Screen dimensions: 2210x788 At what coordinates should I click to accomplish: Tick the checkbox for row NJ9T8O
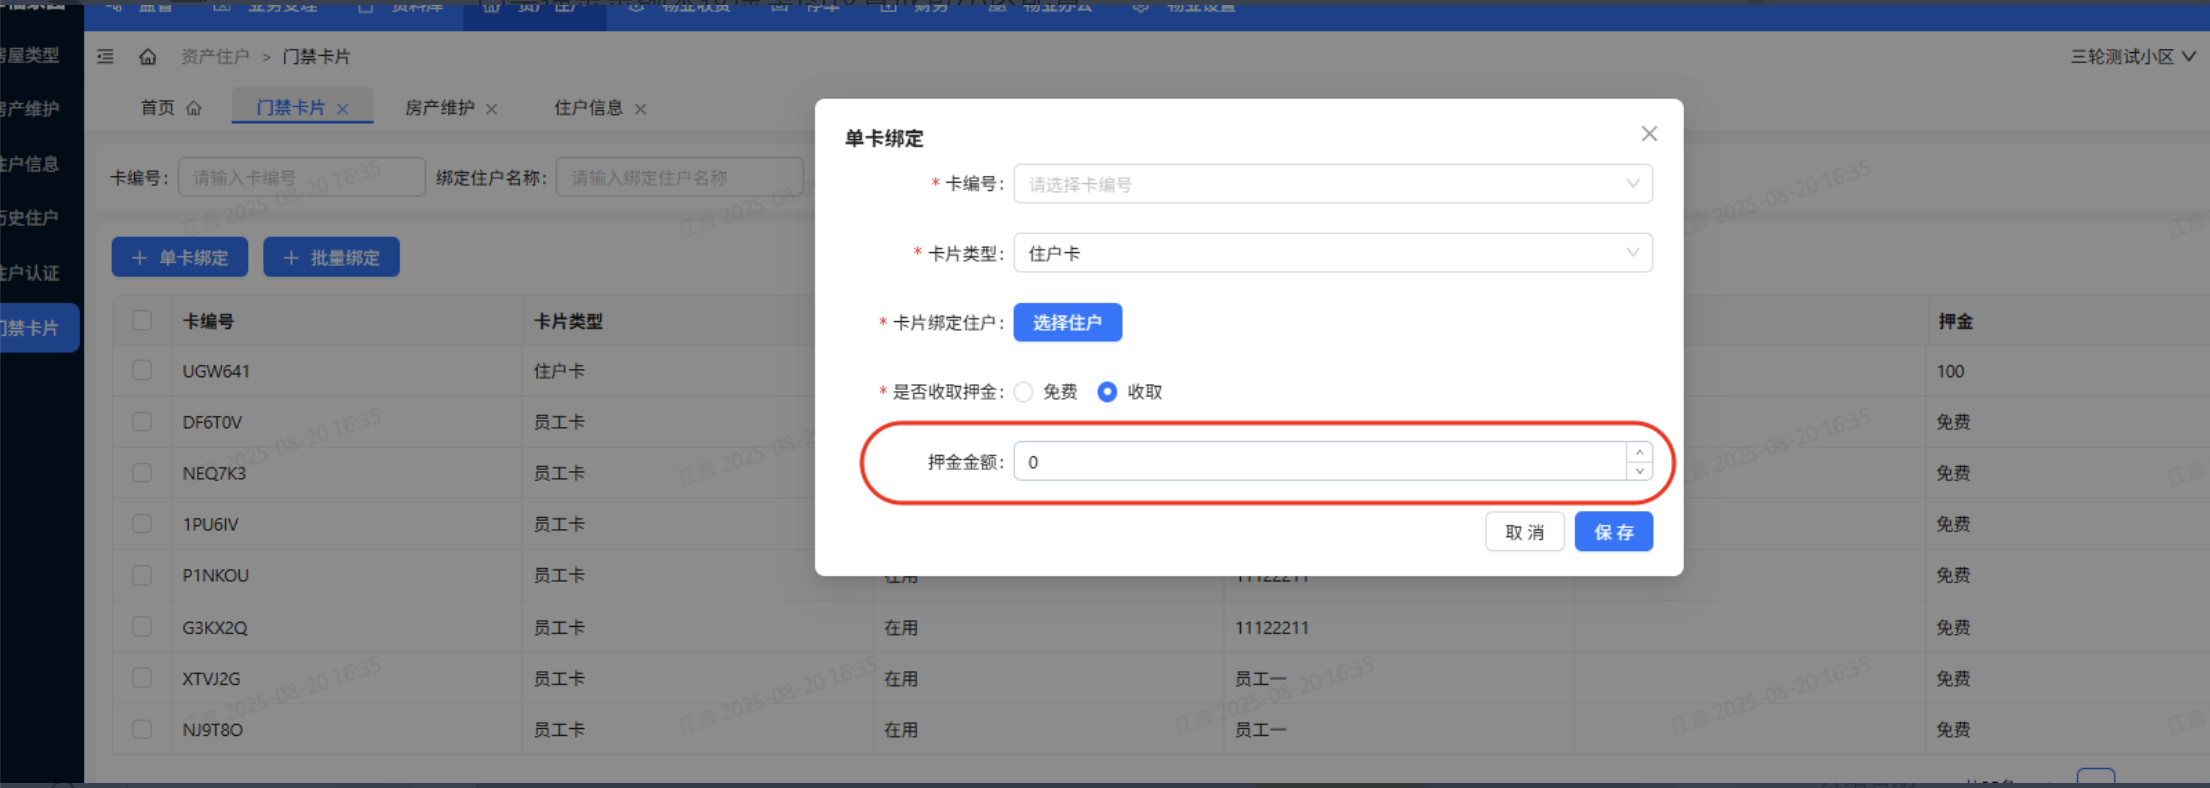(142, 729)
